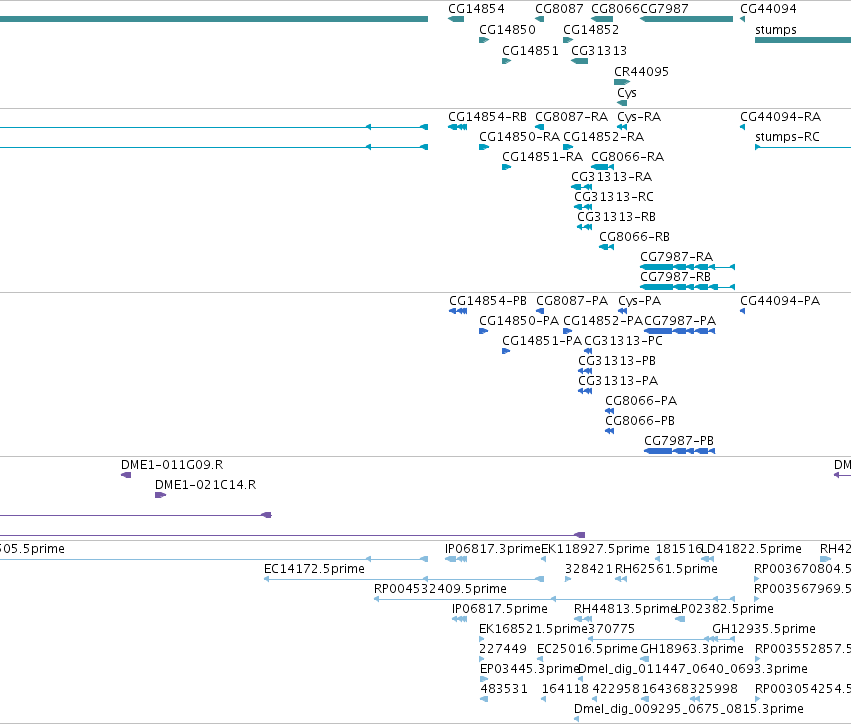Image resolution: width=851 pixels, height=724 pixels.
Task: Select protein label CG31313-PC
Action: 623,341
